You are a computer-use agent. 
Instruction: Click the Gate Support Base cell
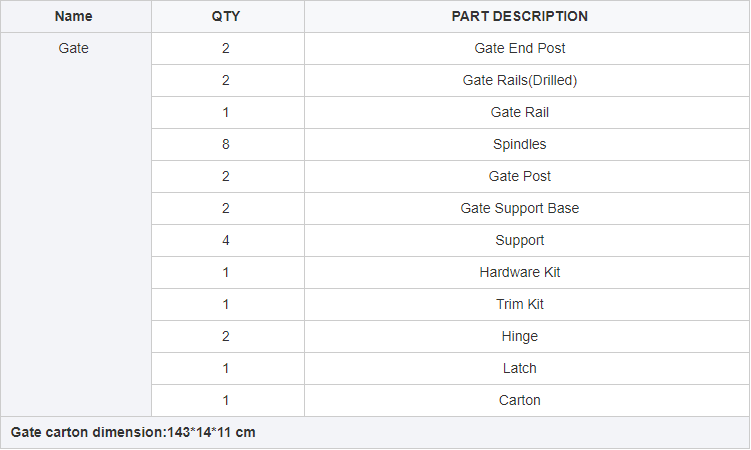(520, 209)
